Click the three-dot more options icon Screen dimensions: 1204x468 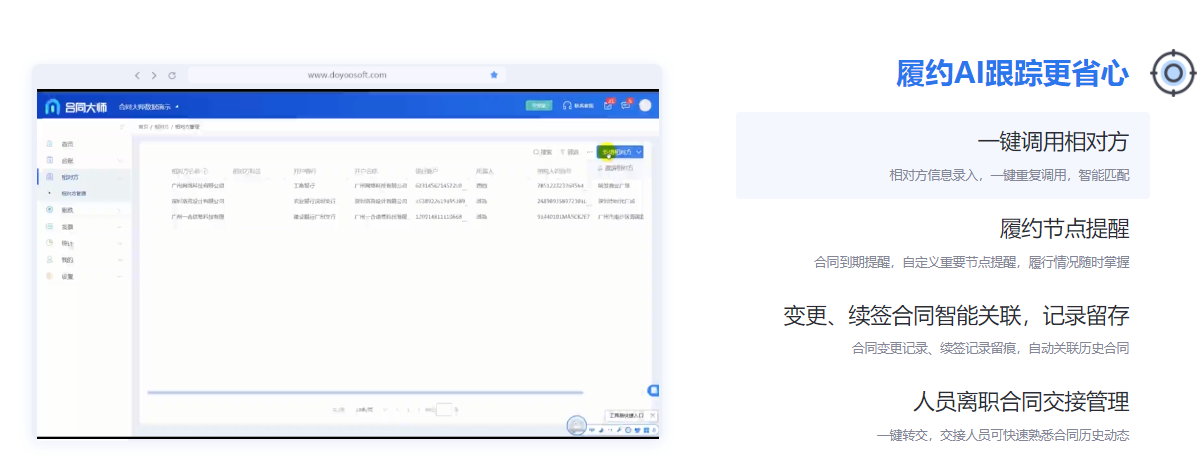point(589,152)
